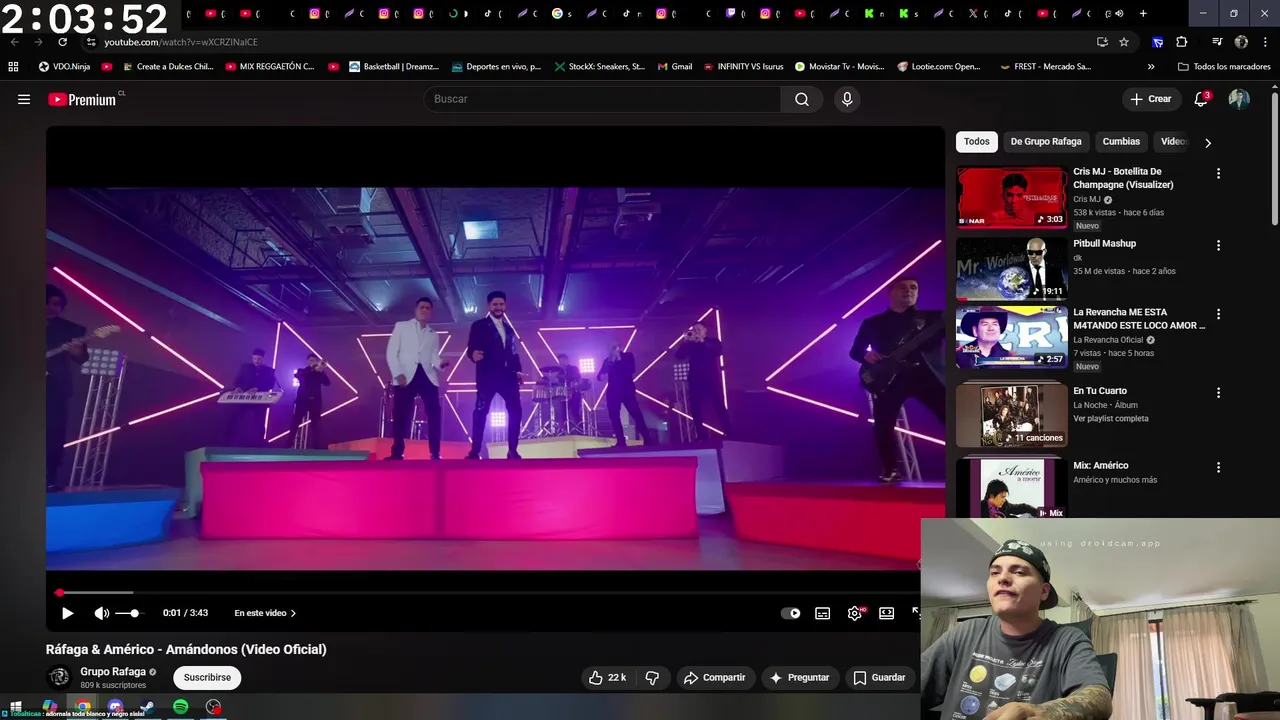Open the 'INFINITY VS Isurus' bookmark
This screenshot has height=720, width=1280.
[x=743, y=67]
